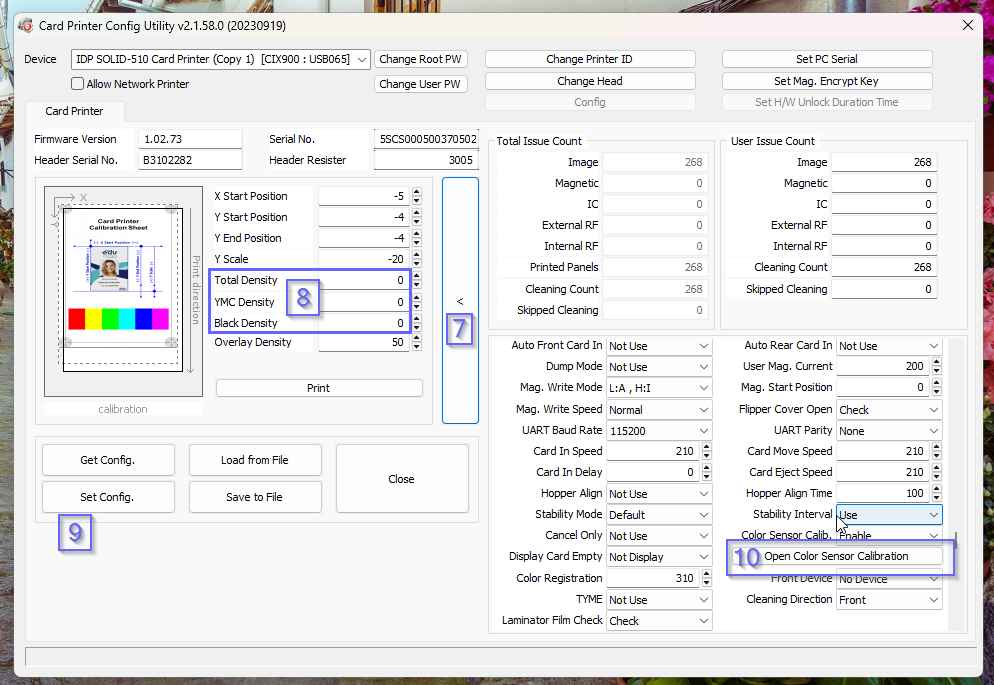Click the Serial No. field
The height and width of the screenshot is (685, 994).
(426, 139)
